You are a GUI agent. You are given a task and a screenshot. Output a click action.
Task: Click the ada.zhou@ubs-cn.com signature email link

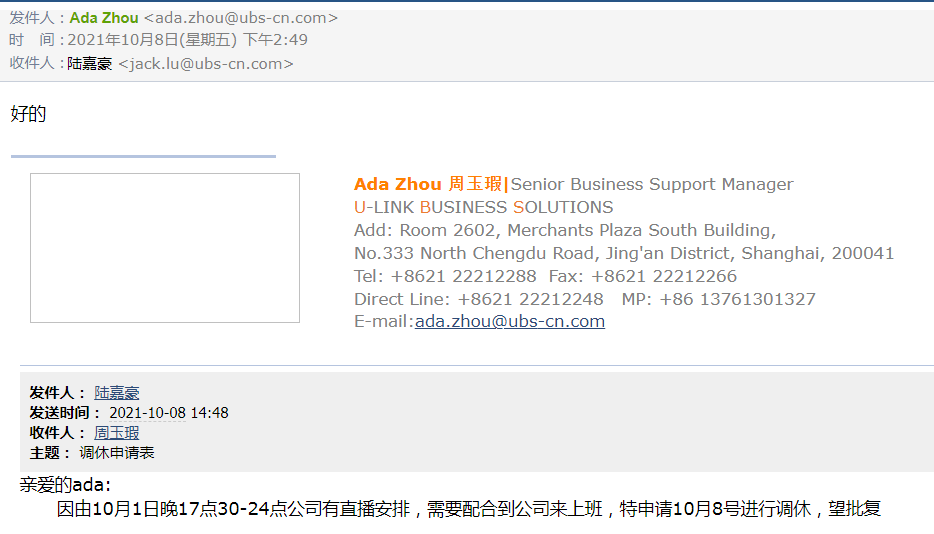coord(509,322)
